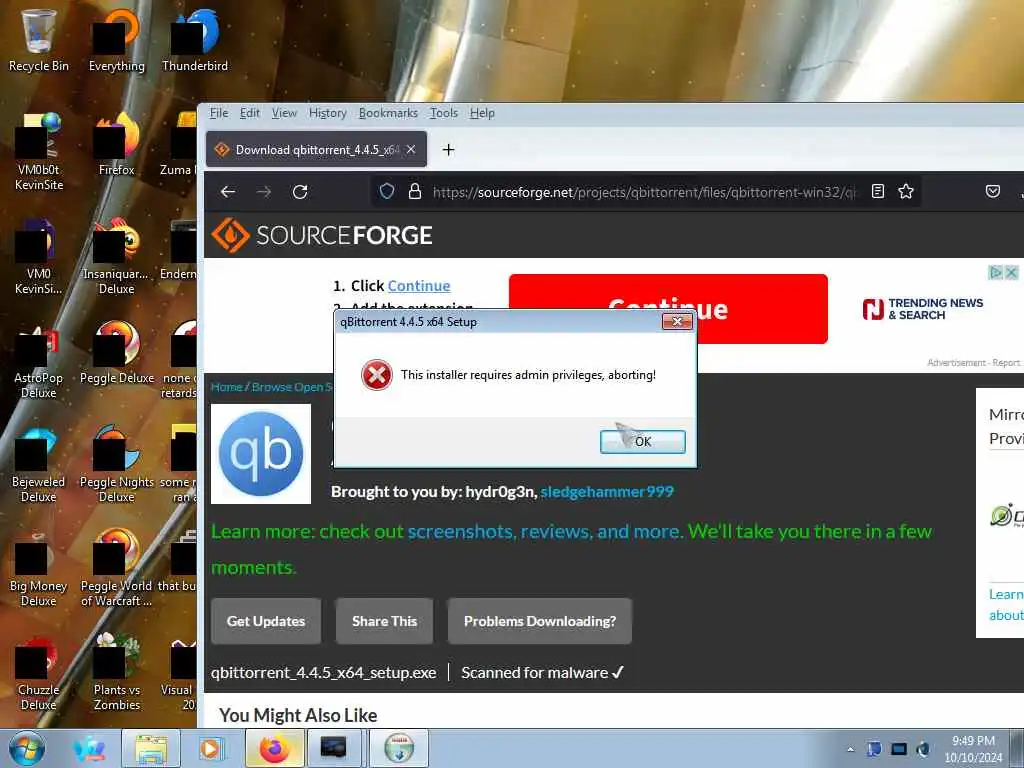Open Bejeweled Deluxe desktop icon

(x=39, y=464)
